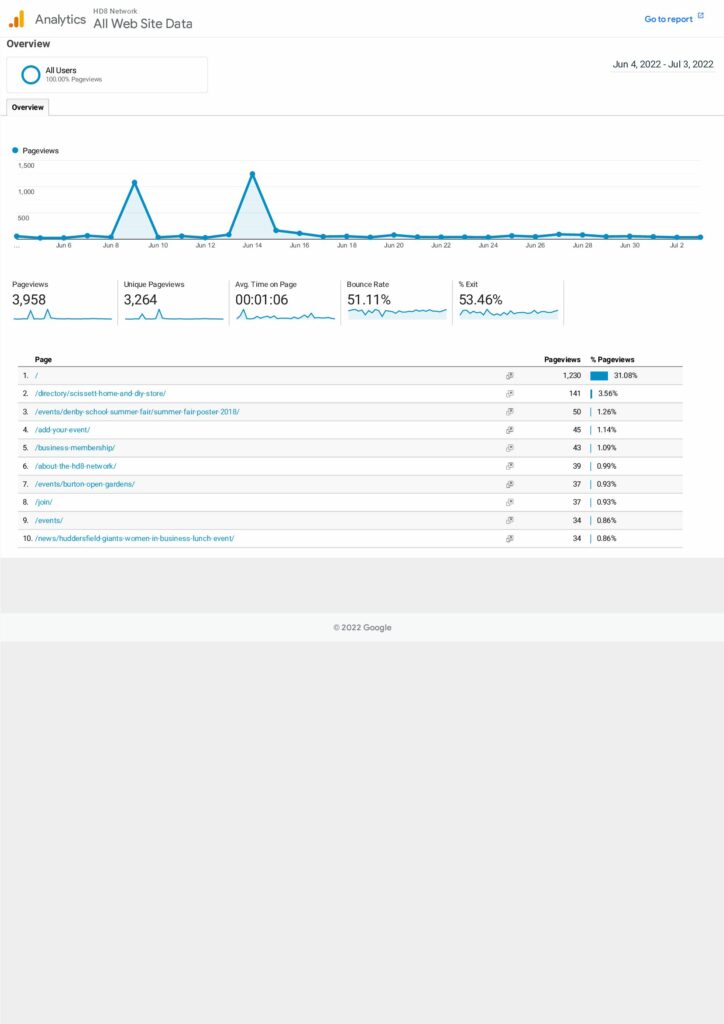Open external link icon for /join/ row
This screenshot has width=724, height=1024.
[509, 502]
